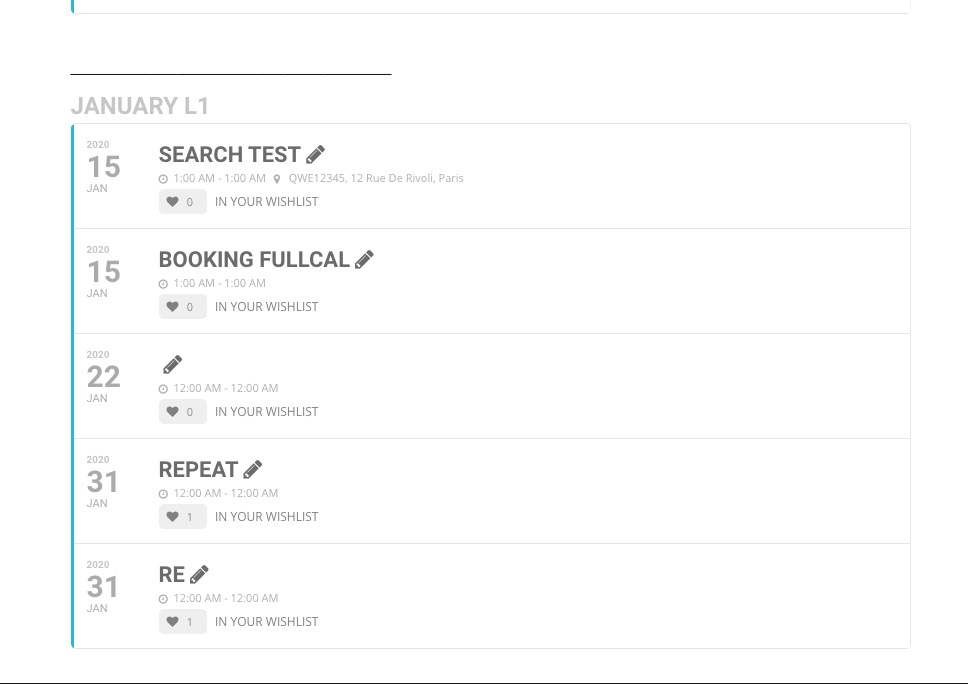The image size is (968, 684).
Task: Toggle the wishlist heart for SEARCH TEST
Action: (173, 202)
